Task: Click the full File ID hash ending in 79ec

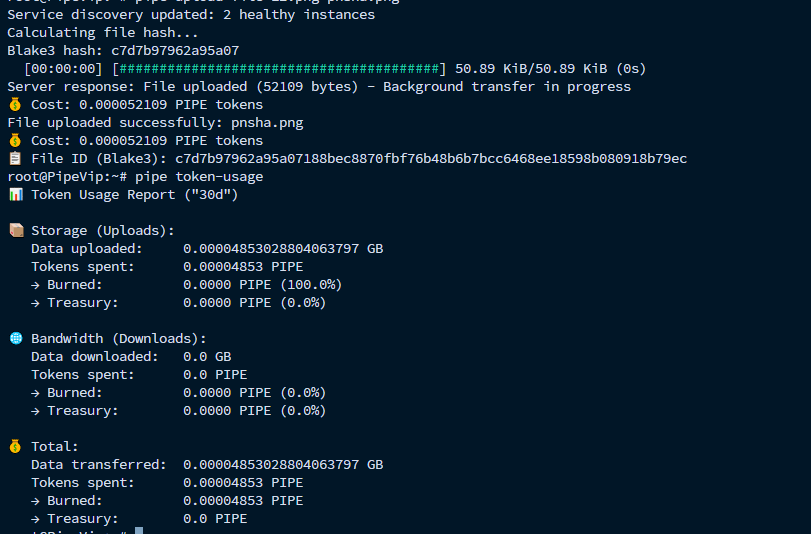Action: coord(431,158)
